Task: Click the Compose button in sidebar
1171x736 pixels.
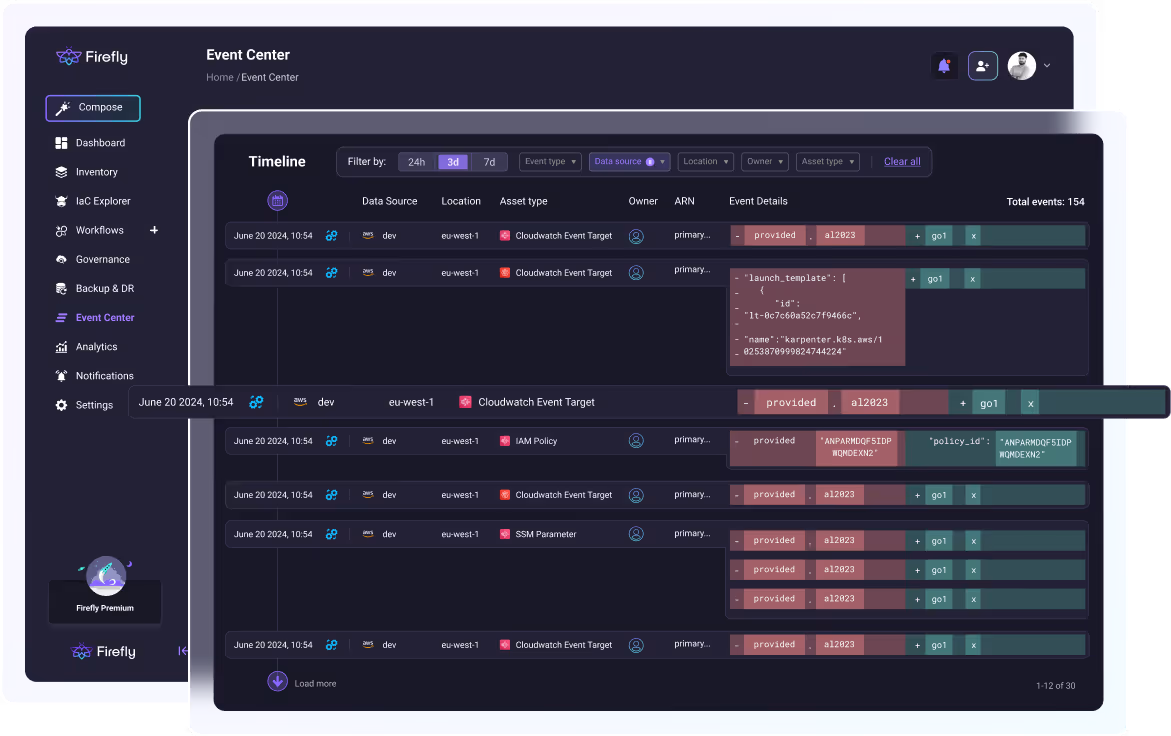Action: coord(93,107)
